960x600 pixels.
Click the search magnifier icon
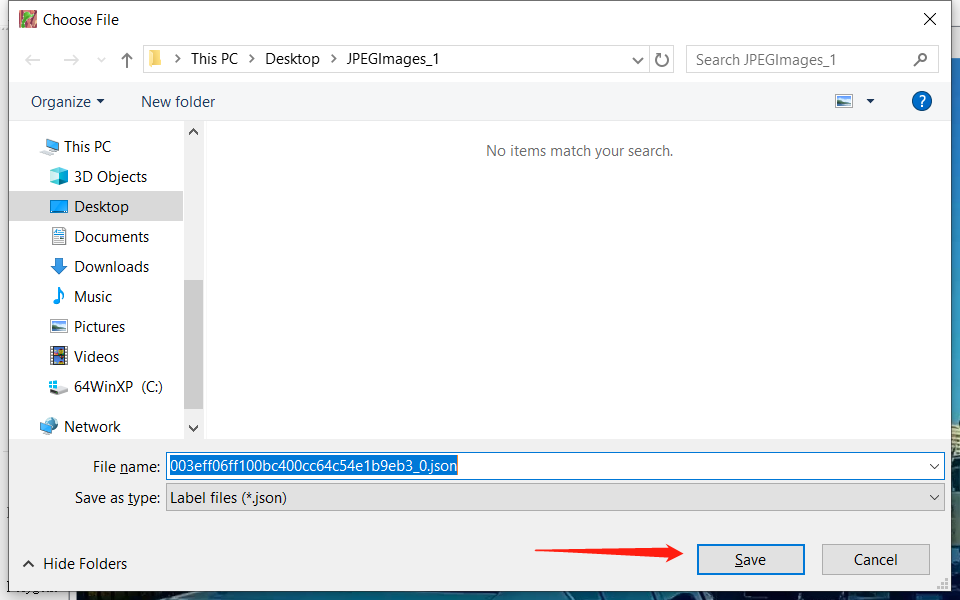920,59
